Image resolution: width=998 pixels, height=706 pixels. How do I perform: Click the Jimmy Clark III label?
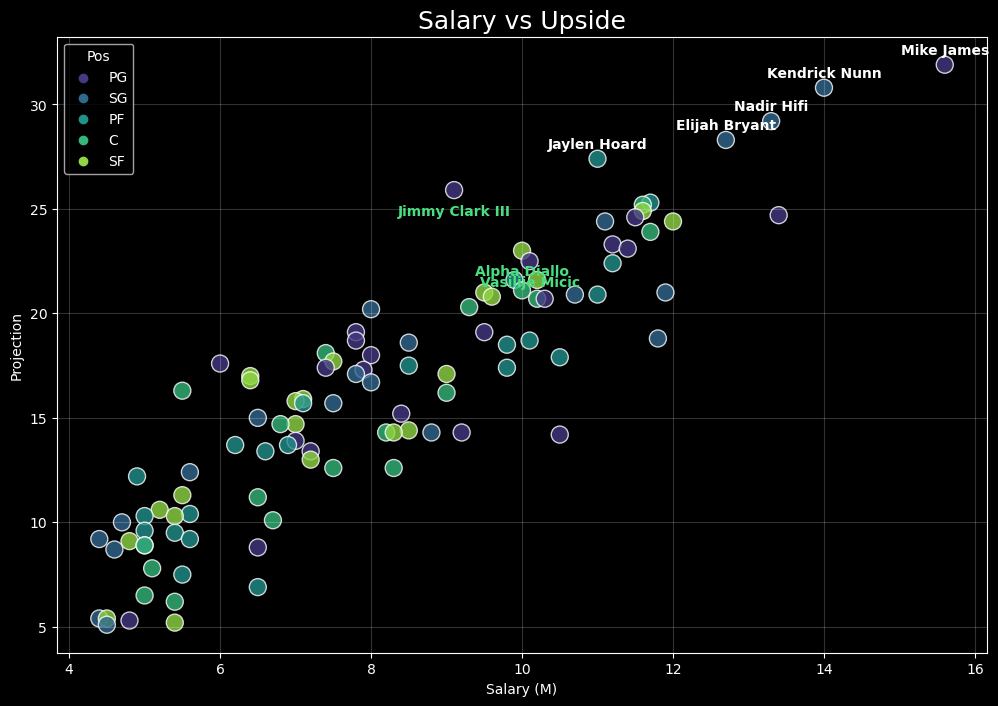454,212
